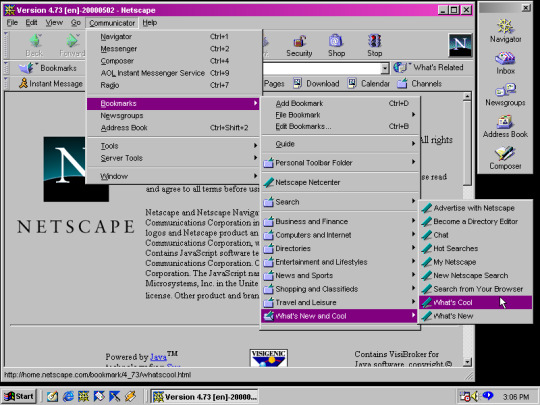
Task: Click the page scrollbar down arrow
Action: (467, 362)
